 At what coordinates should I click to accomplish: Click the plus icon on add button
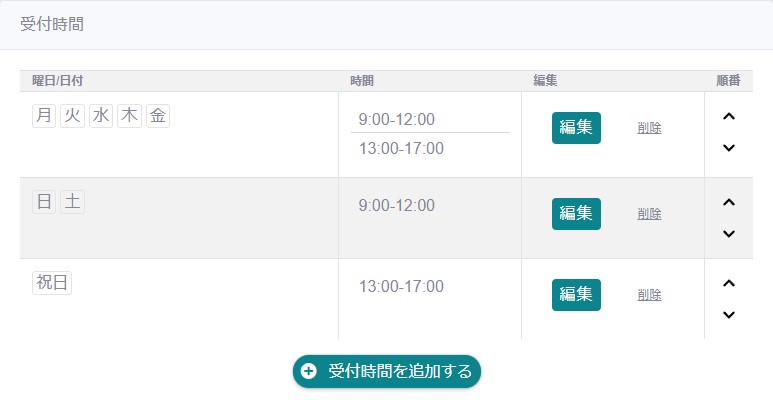(x=309, y=371)
